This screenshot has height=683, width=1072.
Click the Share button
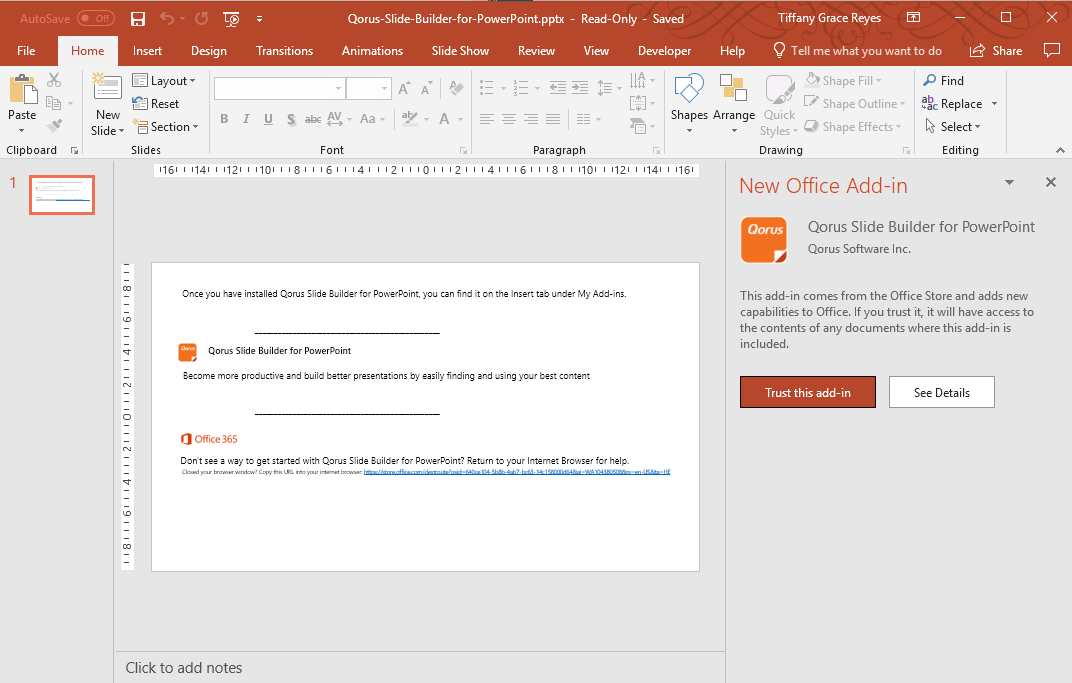[x=996, y=51]
